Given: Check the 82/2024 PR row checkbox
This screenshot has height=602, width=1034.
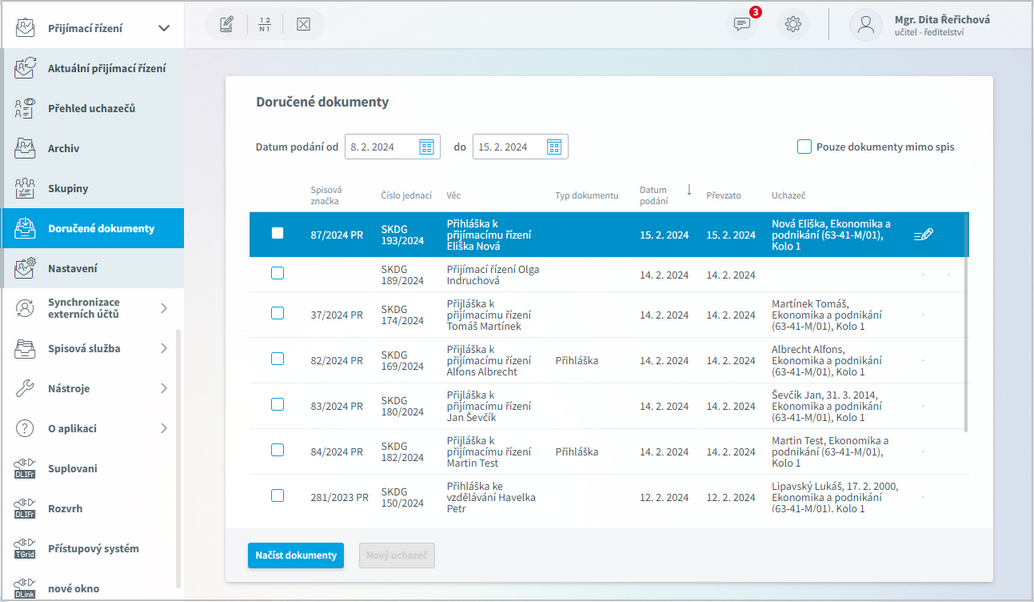Looking at the screenshot, I should [x=278, y=359].
